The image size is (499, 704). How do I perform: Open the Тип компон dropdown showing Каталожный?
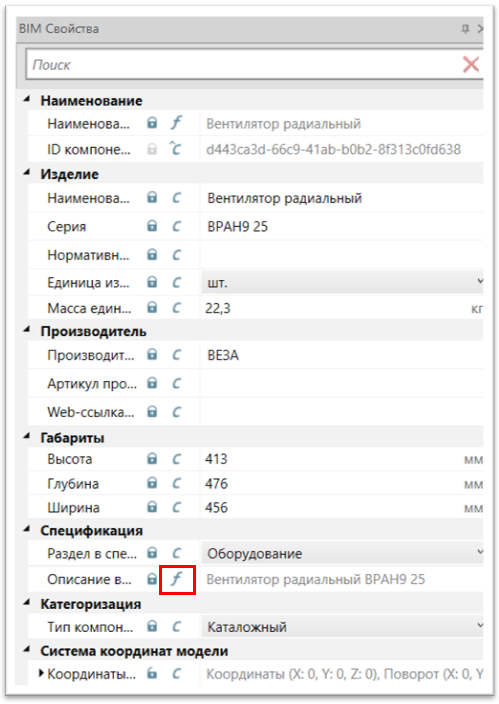pos(342,626)
